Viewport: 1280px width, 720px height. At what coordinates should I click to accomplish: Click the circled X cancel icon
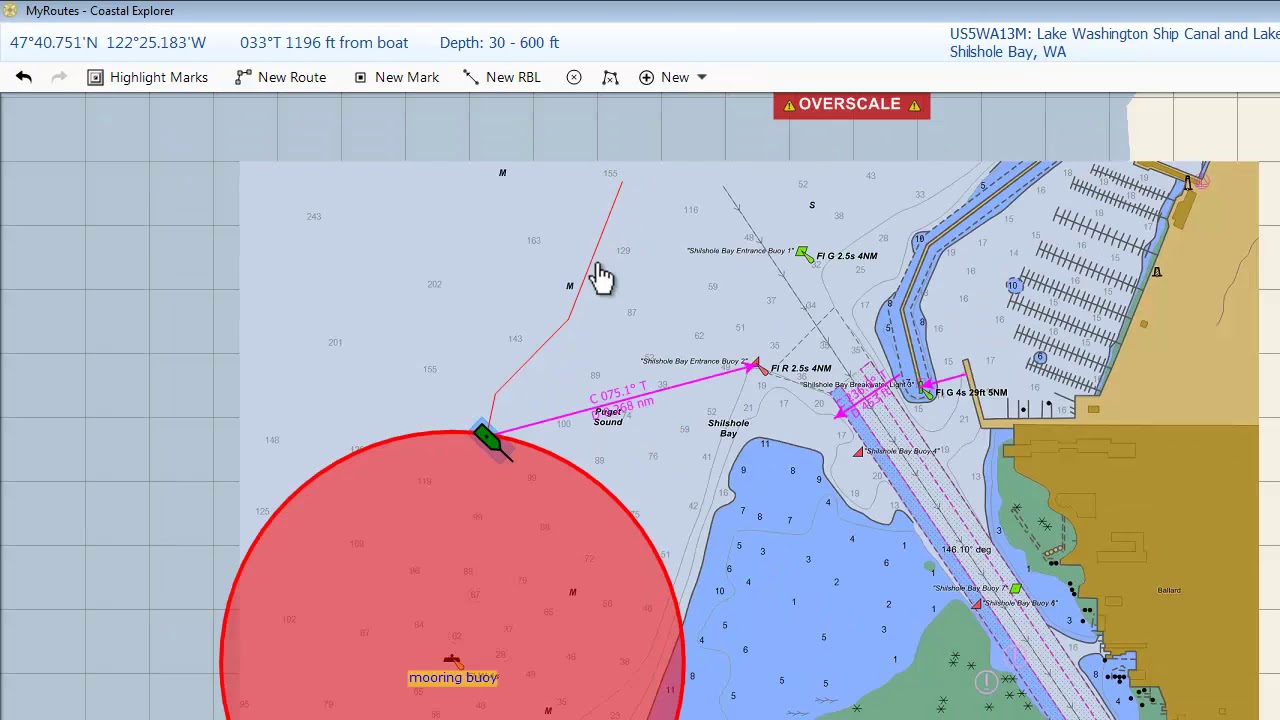click(x=574, y=77)
